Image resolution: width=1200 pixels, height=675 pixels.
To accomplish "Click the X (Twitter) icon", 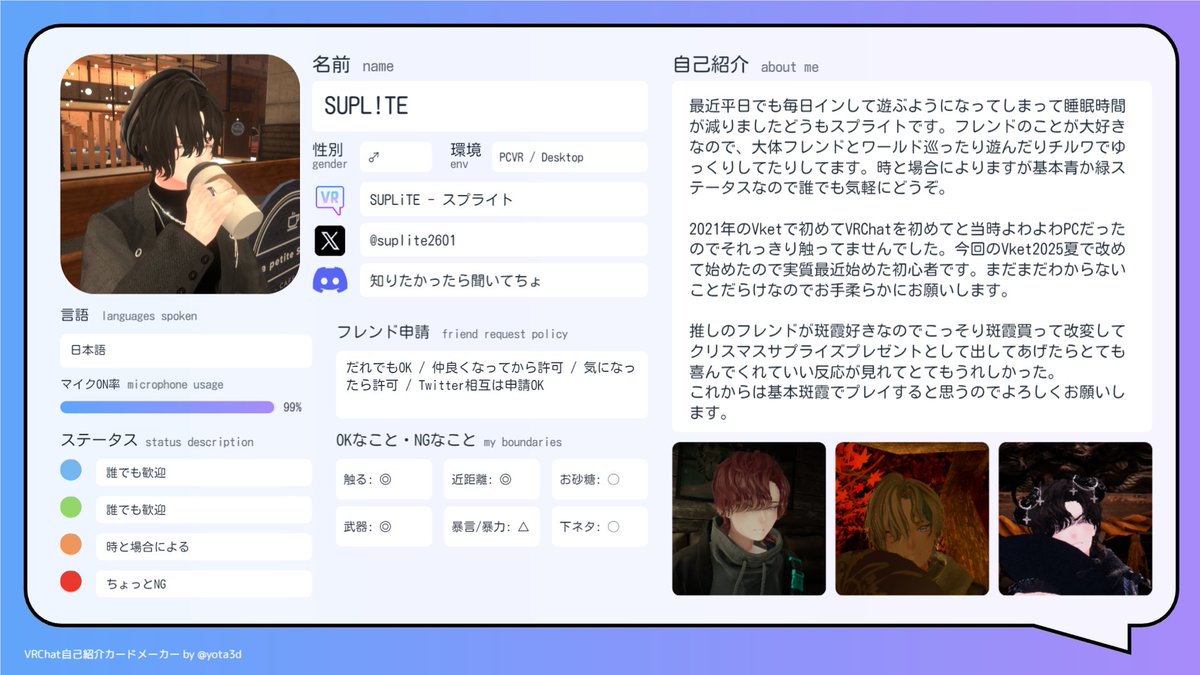I will (330, 240).
